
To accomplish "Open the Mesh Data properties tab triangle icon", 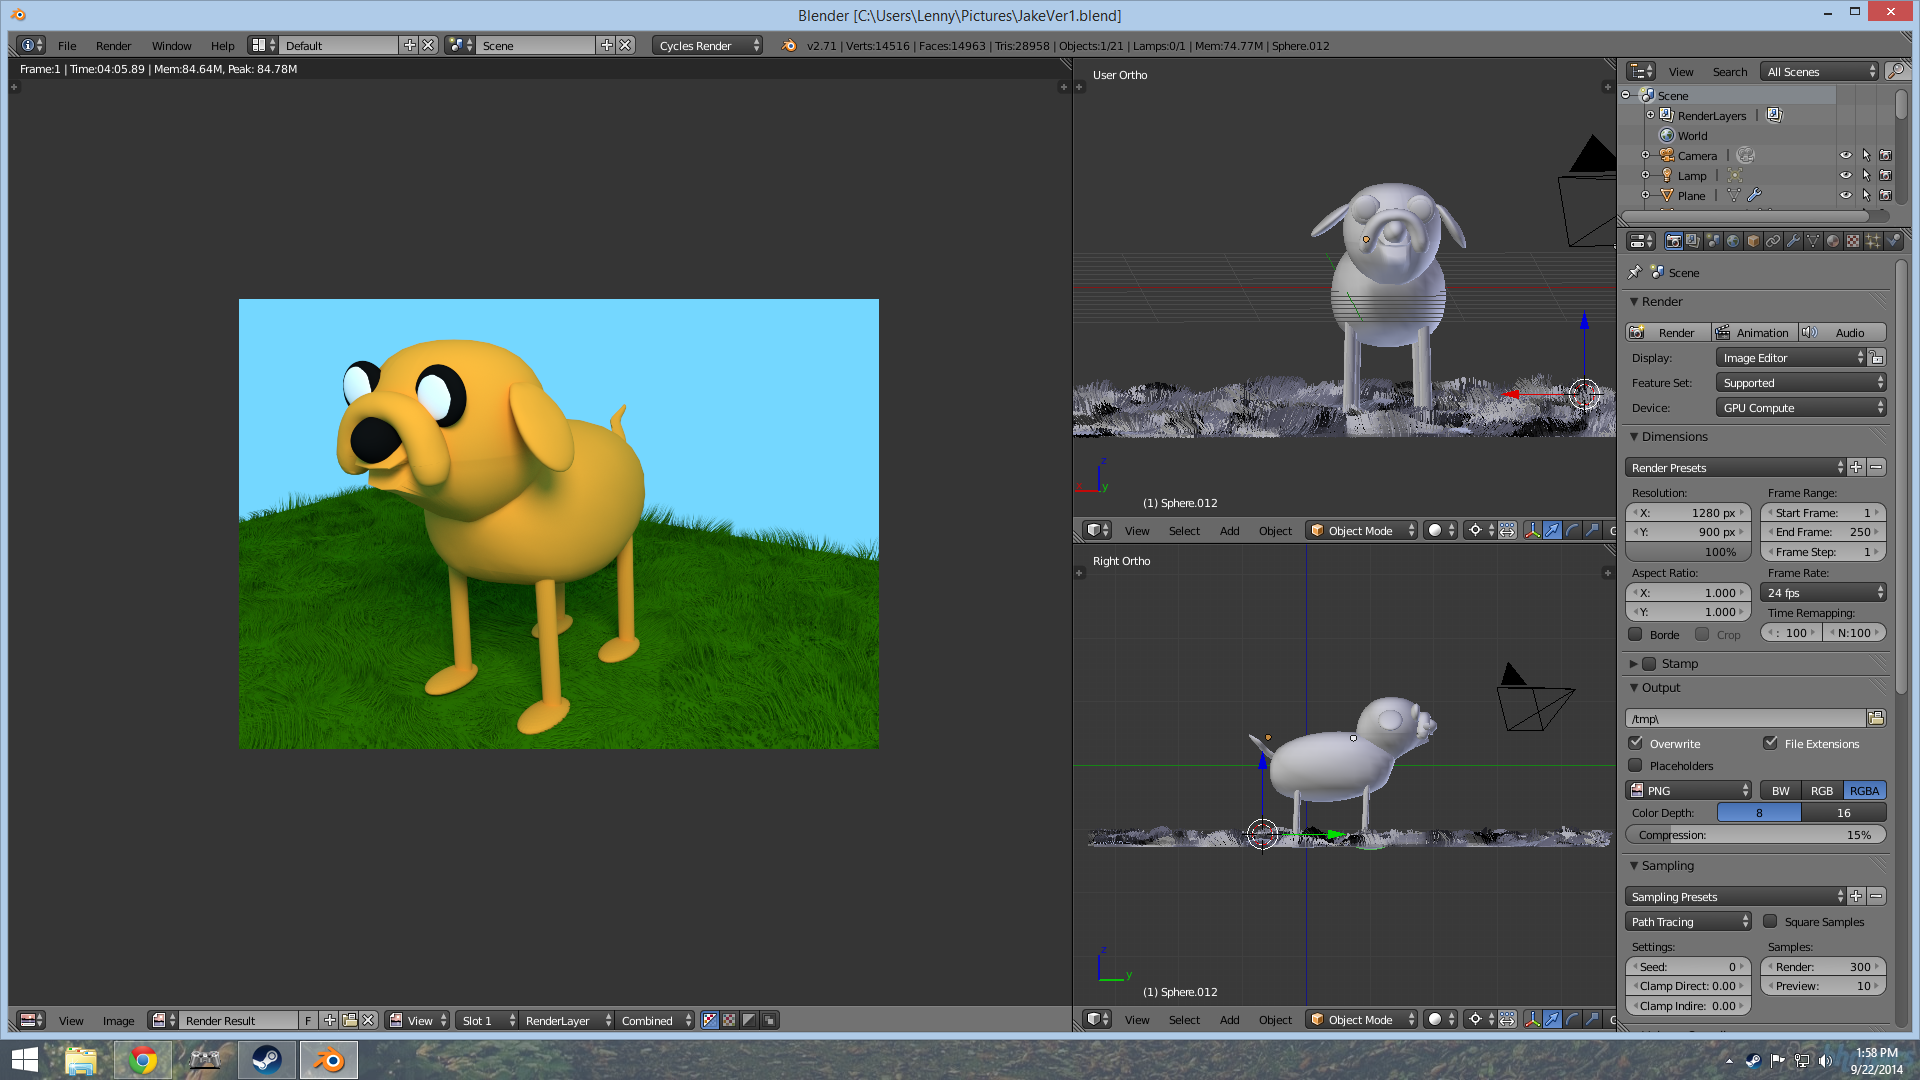I will point(1813,241).
